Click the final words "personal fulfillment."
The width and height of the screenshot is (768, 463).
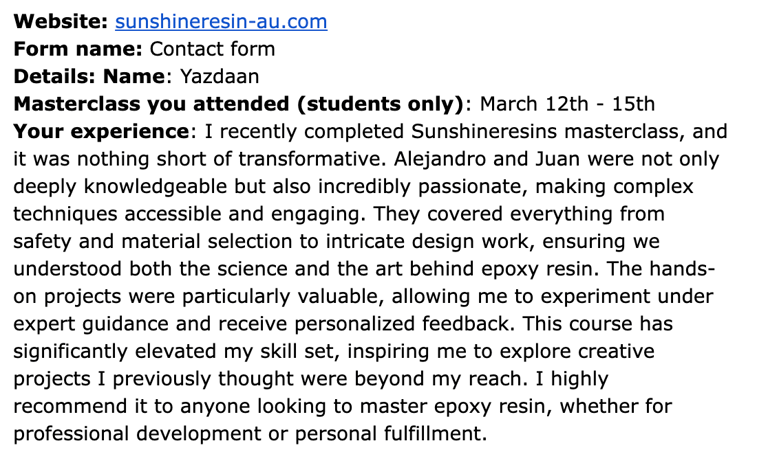coord(391,434)
